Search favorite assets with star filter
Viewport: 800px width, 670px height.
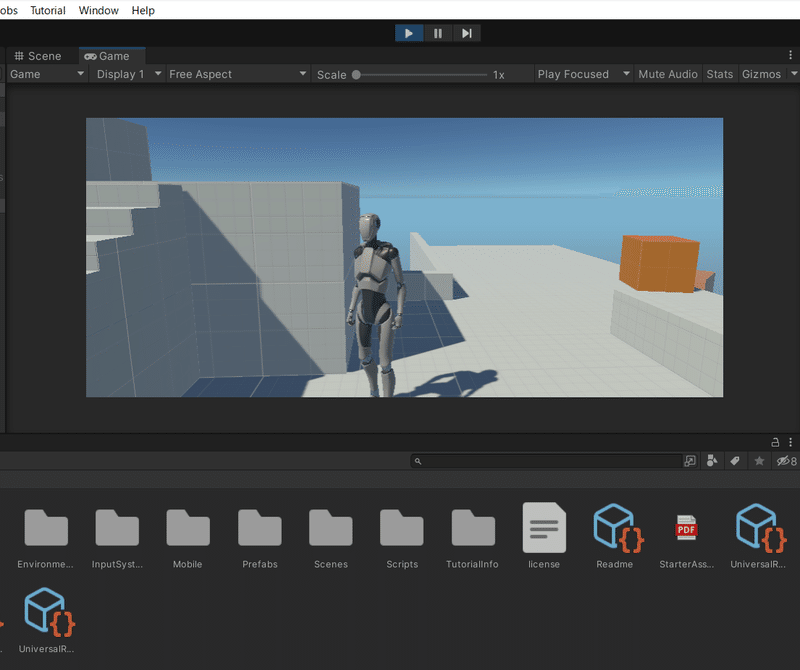tap(760, 461)
